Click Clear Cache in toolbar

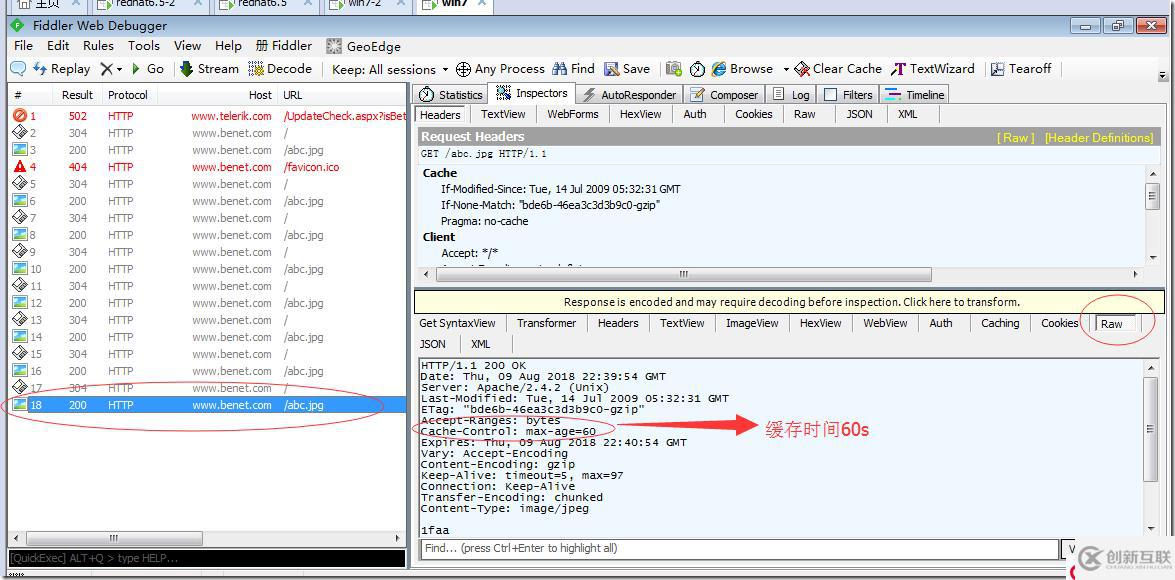[x=837, y=69]
